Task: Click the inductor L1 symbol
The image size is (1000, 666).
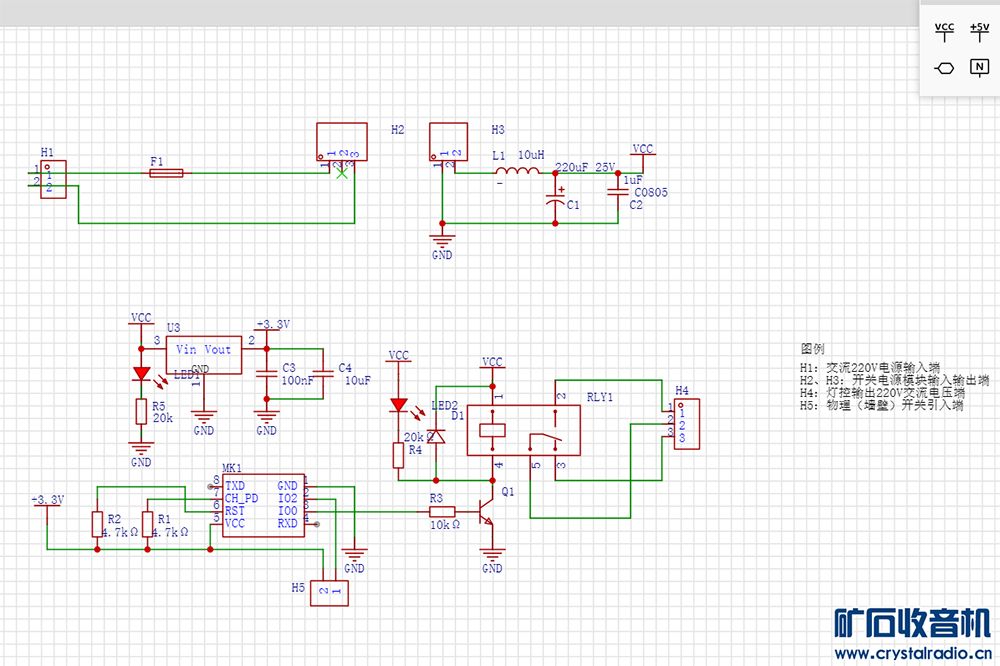Action: coord(517,173)
